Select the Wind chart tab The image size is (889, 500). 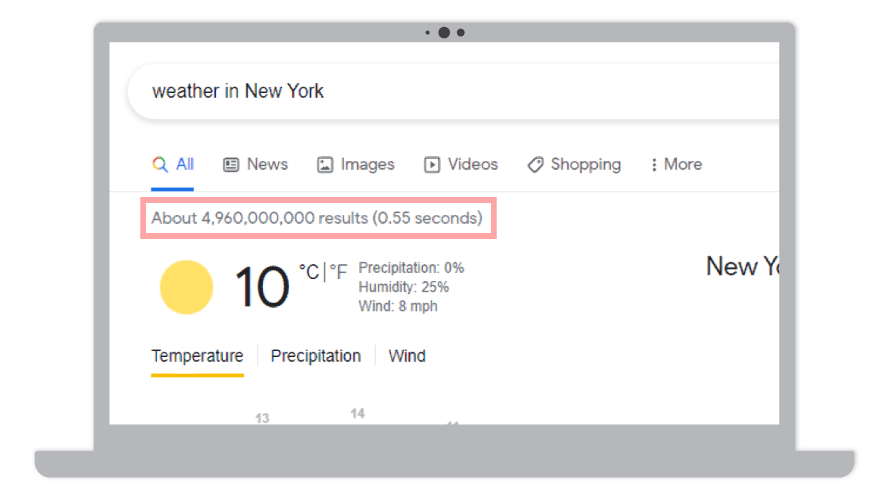[x=407, y=356]
